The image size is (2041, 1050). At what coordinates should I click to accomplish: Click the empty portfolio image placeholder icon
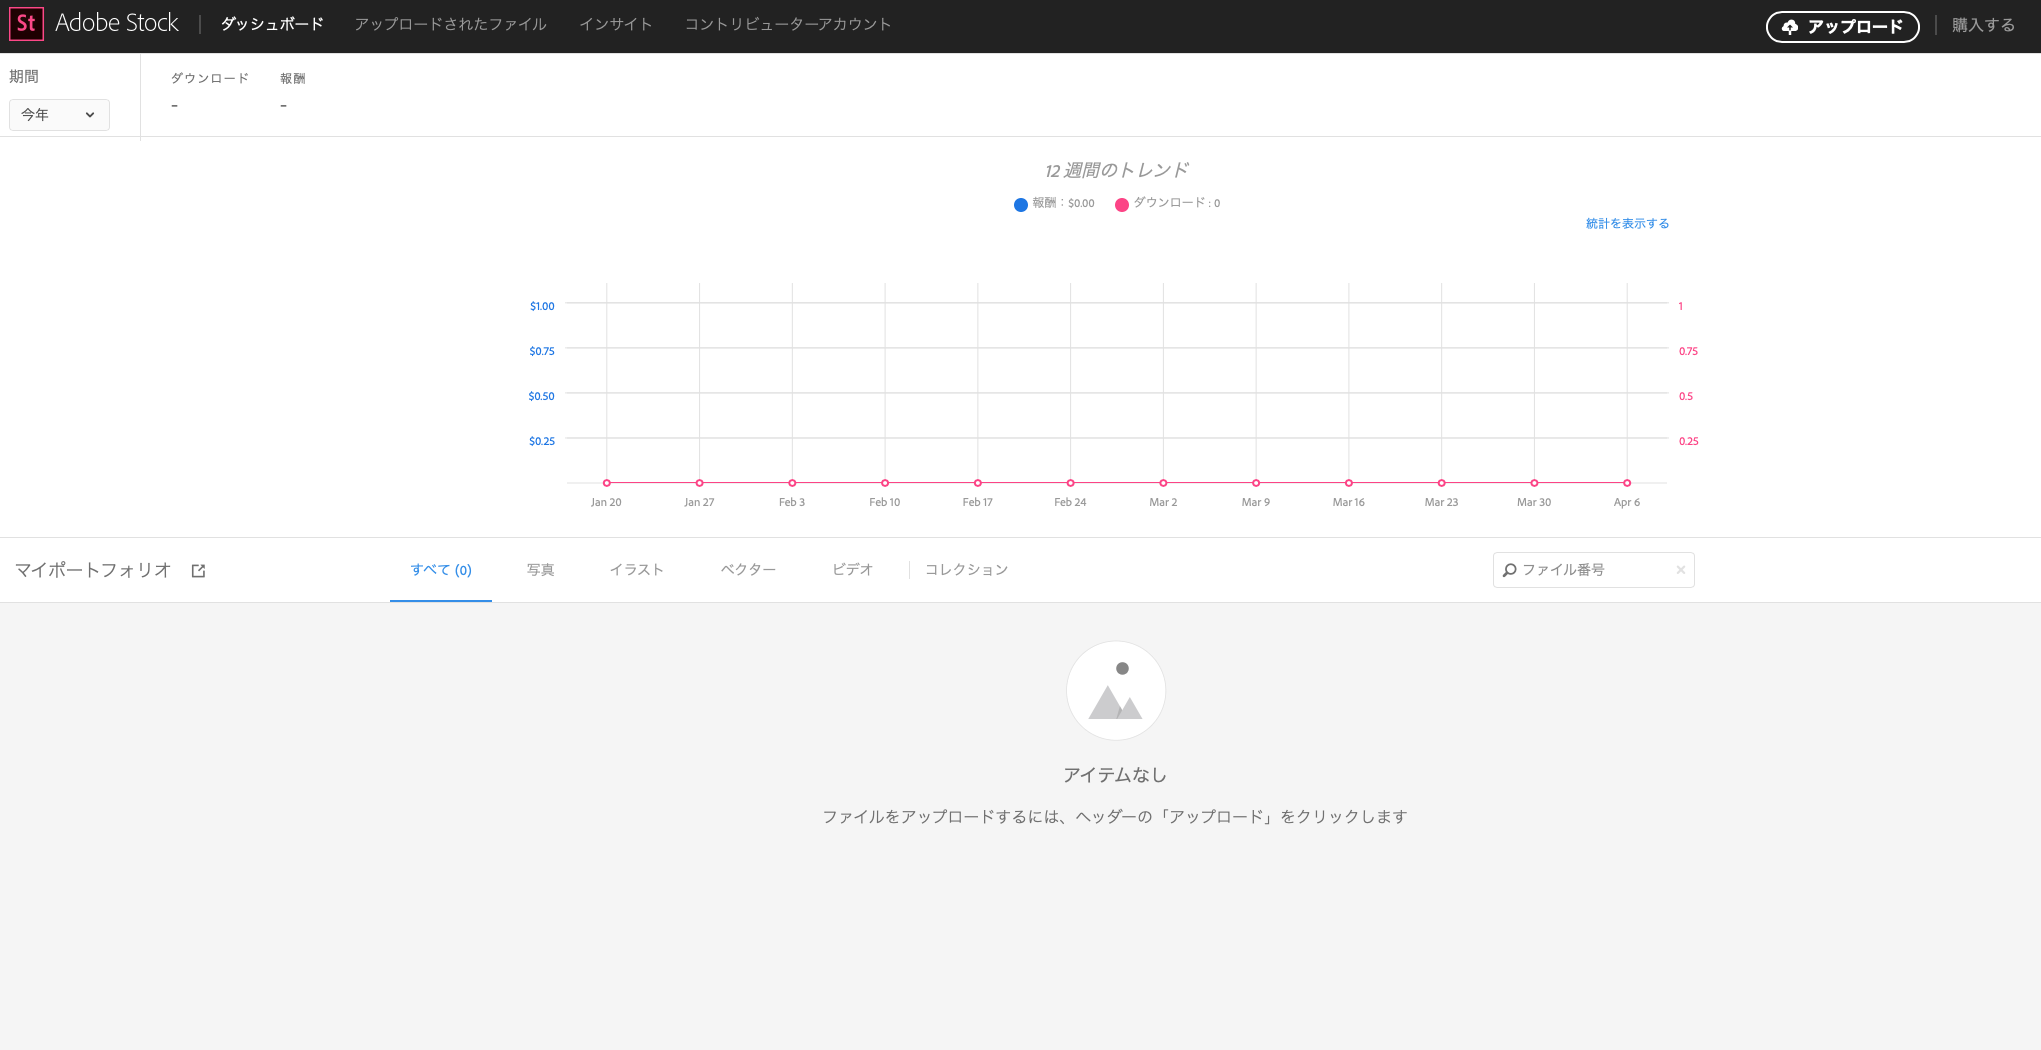[x=1116, y=691]
